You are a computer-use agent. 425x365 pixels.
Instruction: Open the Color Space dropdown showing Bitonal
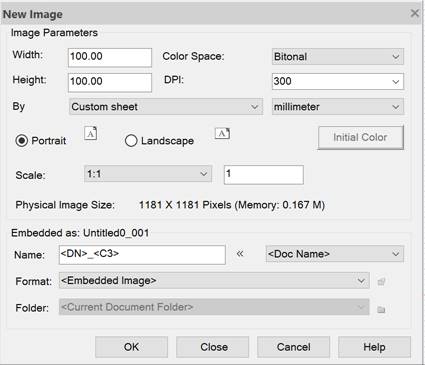(338, 57)
